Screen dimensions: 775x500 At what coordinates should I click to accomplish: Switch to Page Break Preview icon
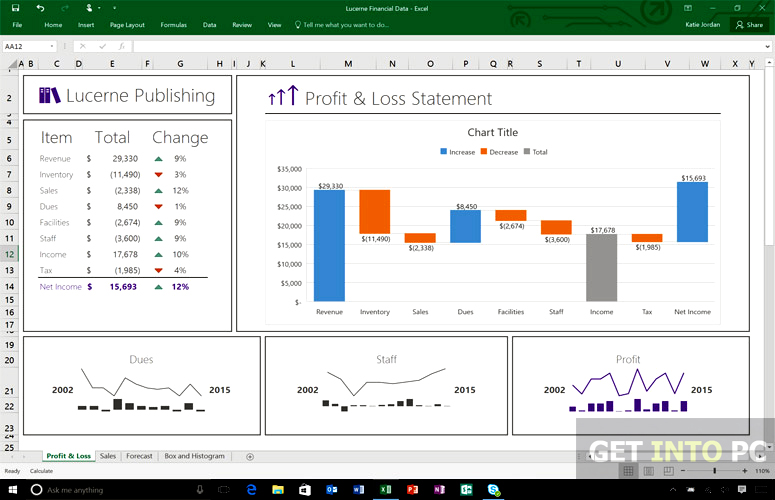click(x=669, y=471)
